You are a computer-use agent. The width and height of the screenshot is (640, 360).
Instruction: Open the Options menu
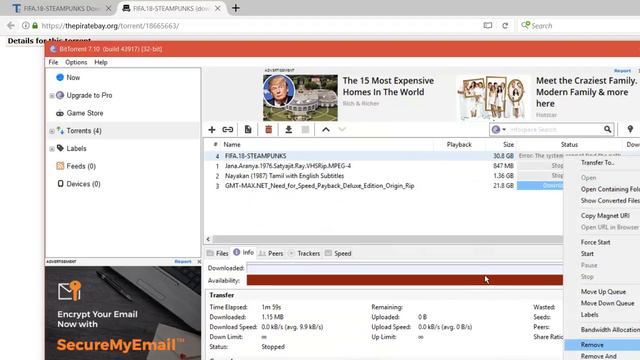tap(76, 62)
